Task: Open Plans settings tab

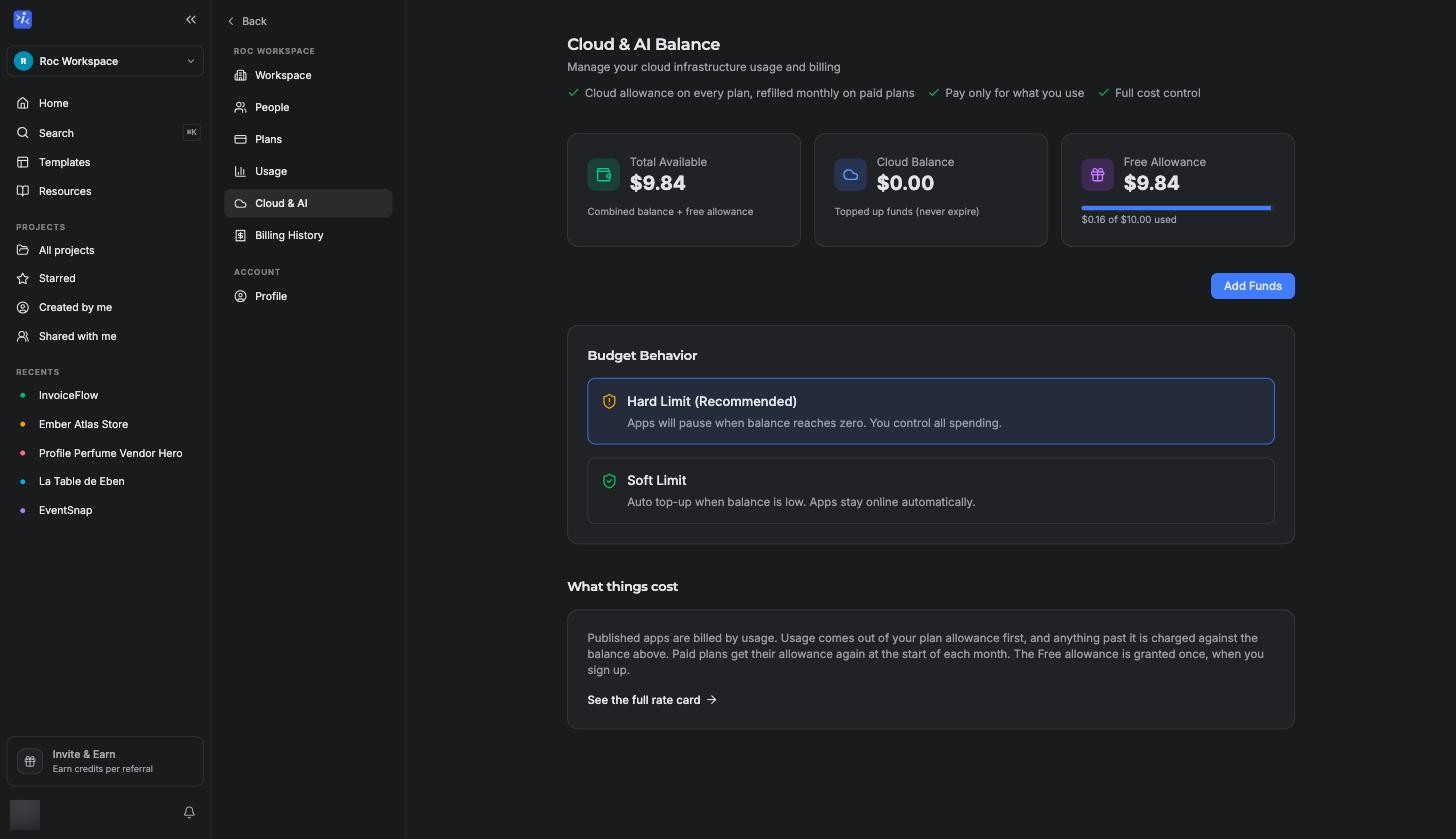Action: [308, 139]
